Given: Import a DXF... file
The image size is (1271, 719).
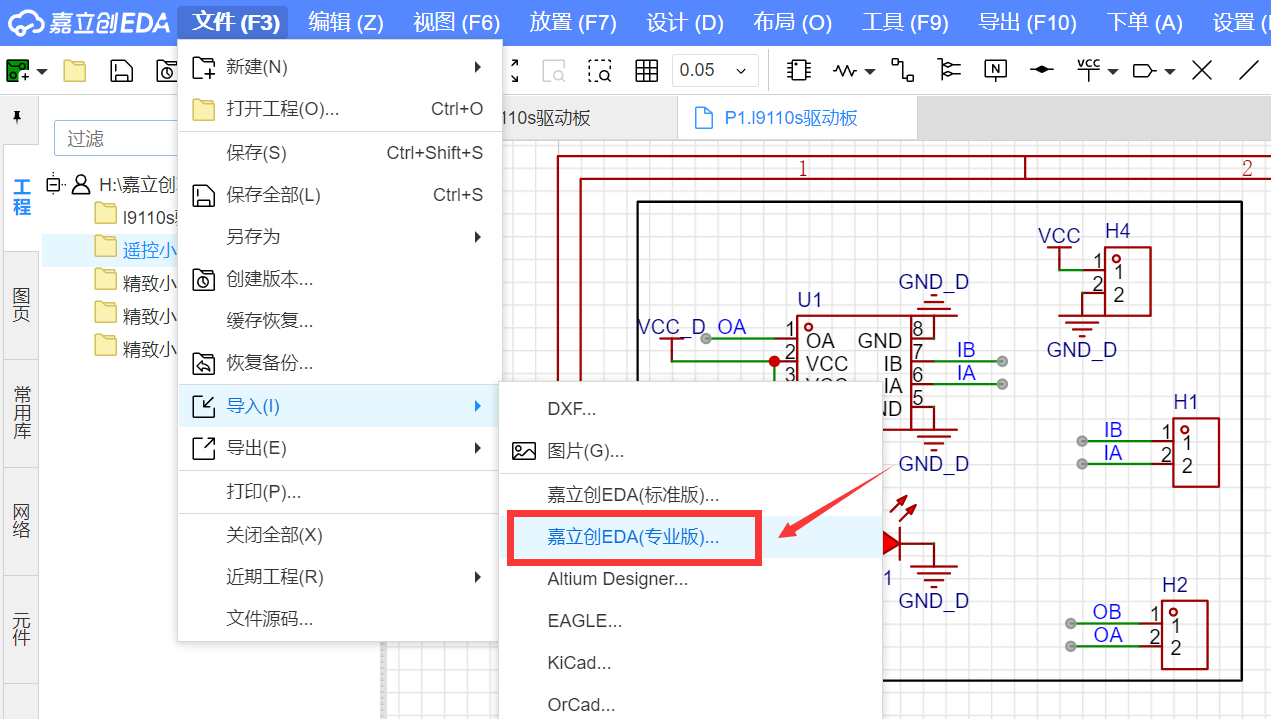Looking at the screenshot, I should pos(691,409).
